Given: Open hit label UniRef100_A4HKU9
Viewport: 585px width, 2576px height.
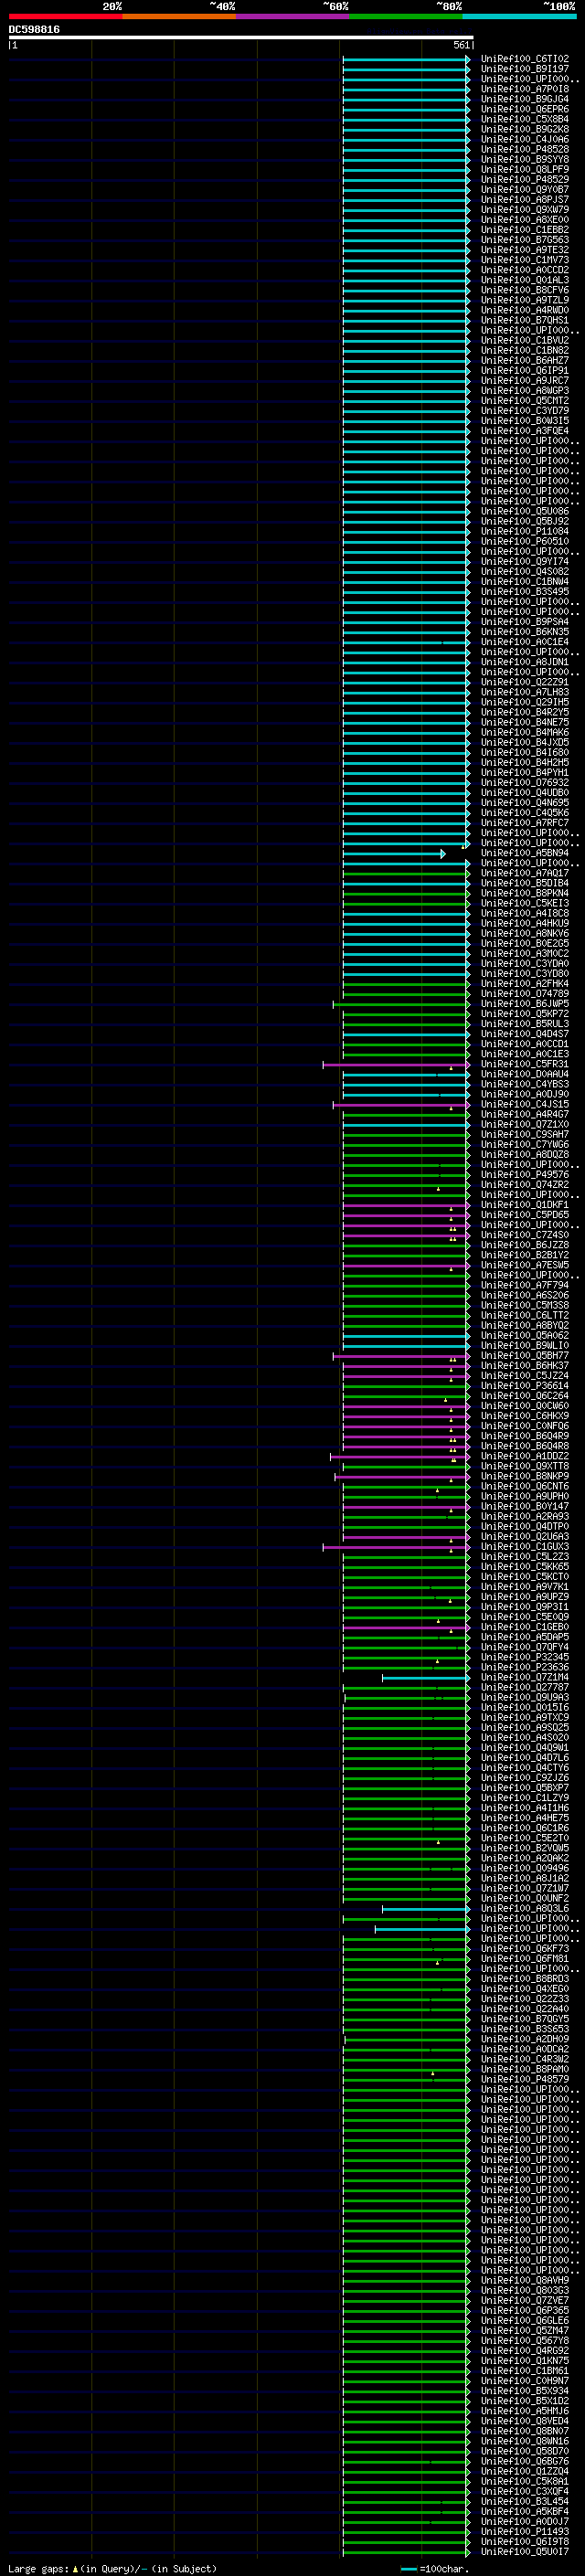Looking at the screenshot, I should click(x=524, y=923).
